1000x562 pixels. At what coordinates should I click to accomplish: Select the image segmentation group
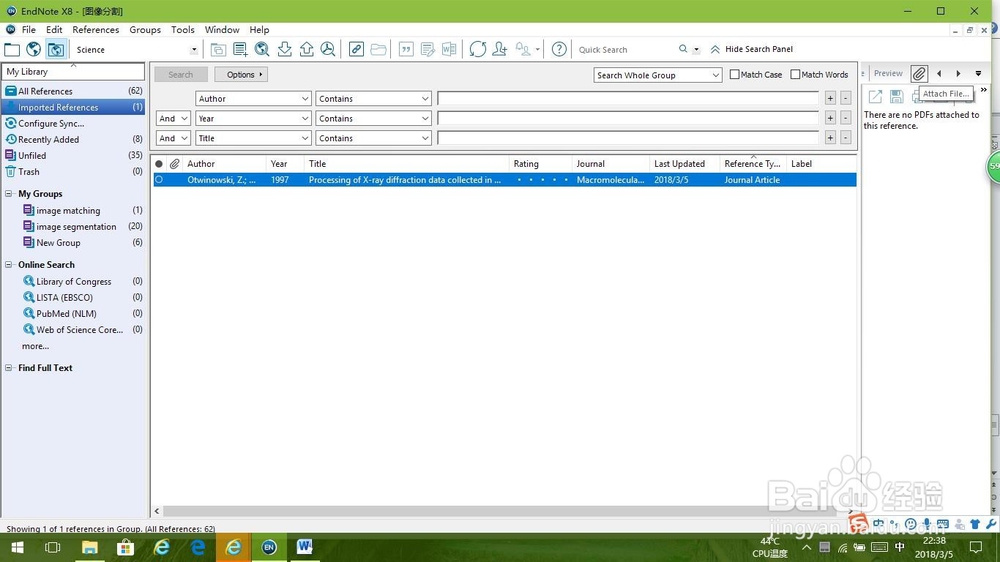[x=76, y=226]
